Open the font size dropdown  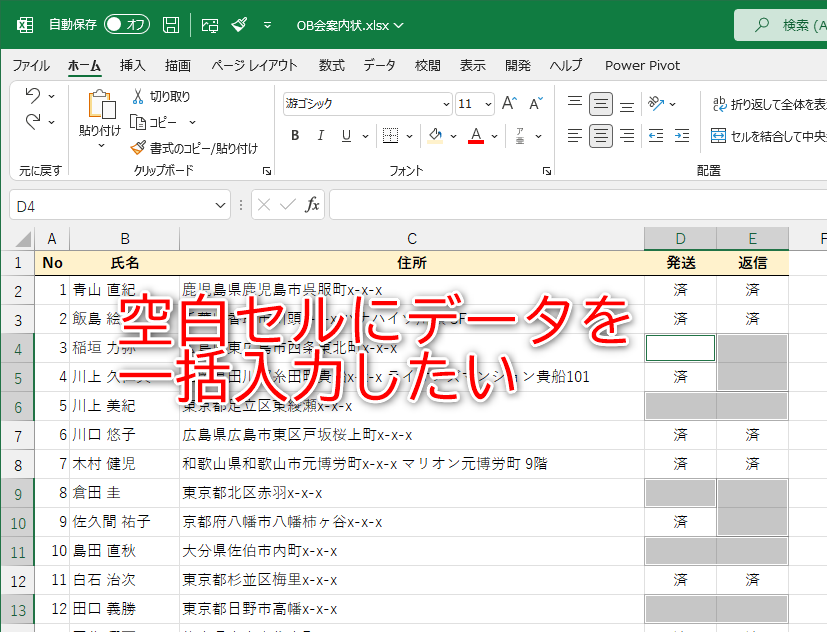pos(487,104)
